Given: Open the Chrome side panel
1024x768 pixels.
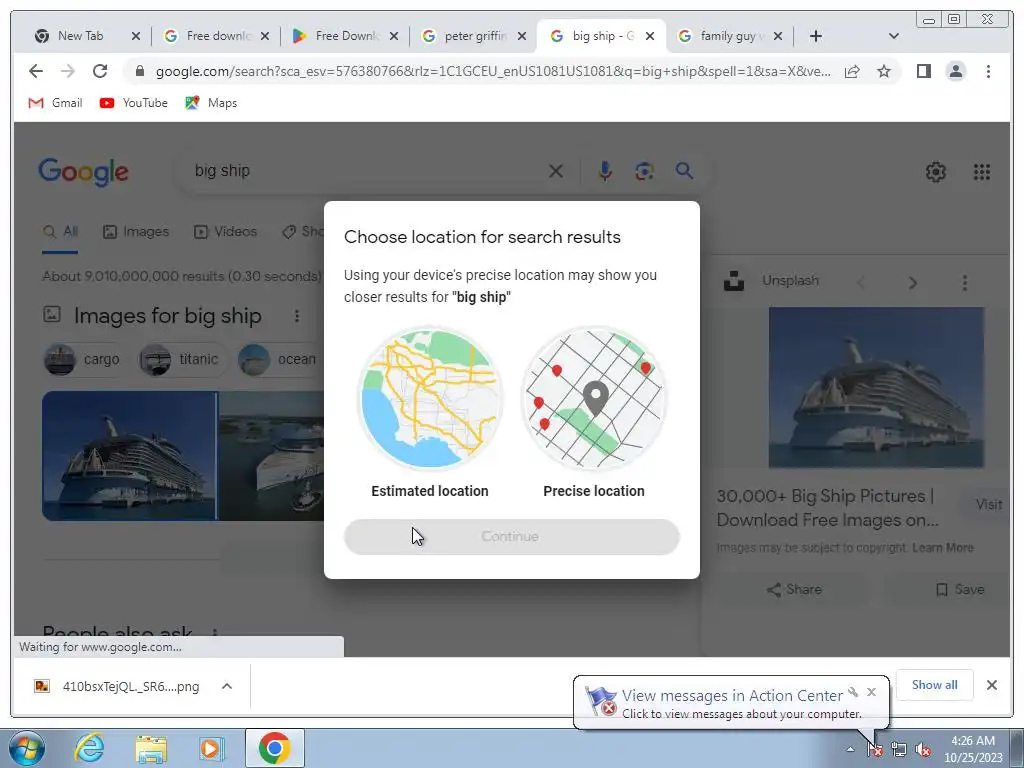Looking at the screenshot, I should [x=923, y=71].
